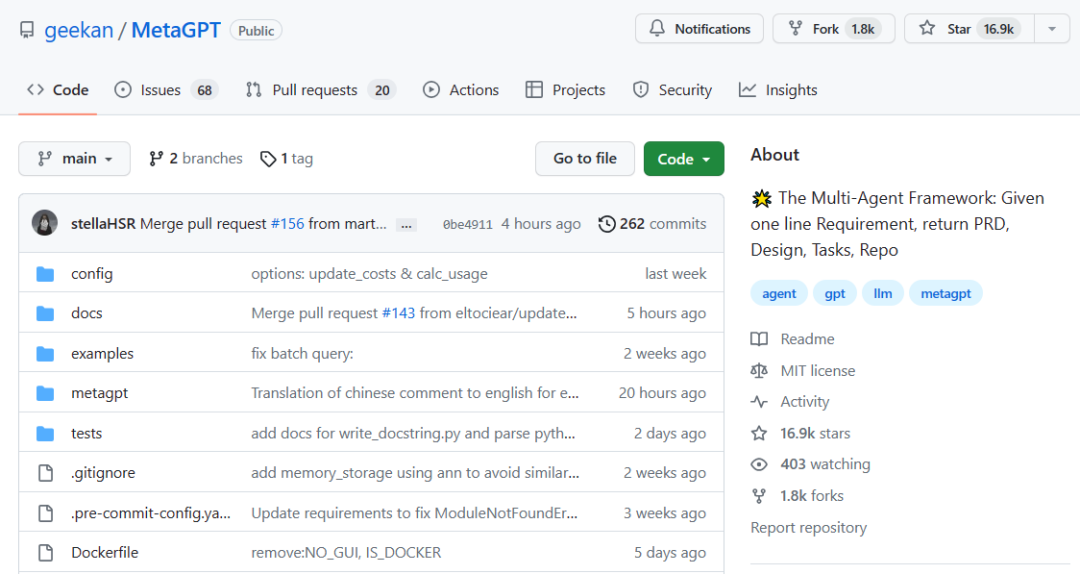This screenshot has width=1080, height=574.
Task: Click Report repository link
Action: pos(809,528)
